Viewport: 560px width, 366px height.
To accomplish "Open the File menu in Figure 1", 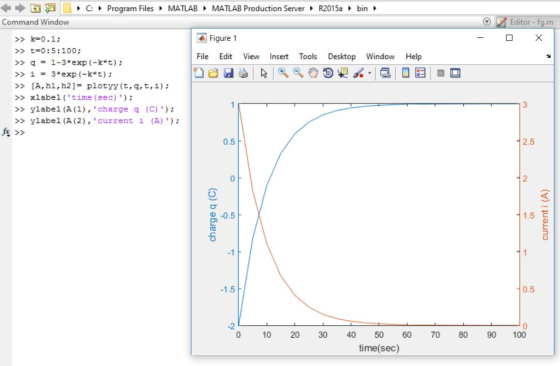I will click(202, 56).
